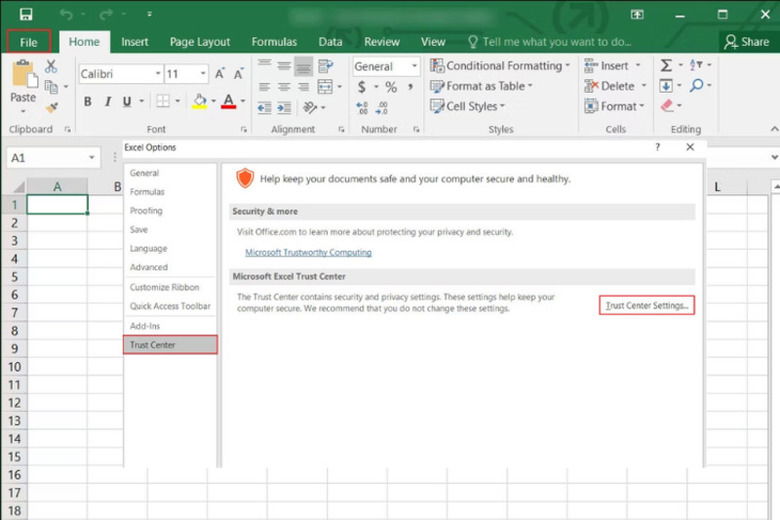This screenshot has width=780, height=520.
Task: Click Merge & Center icon
Action: click(x=325, y=87)
